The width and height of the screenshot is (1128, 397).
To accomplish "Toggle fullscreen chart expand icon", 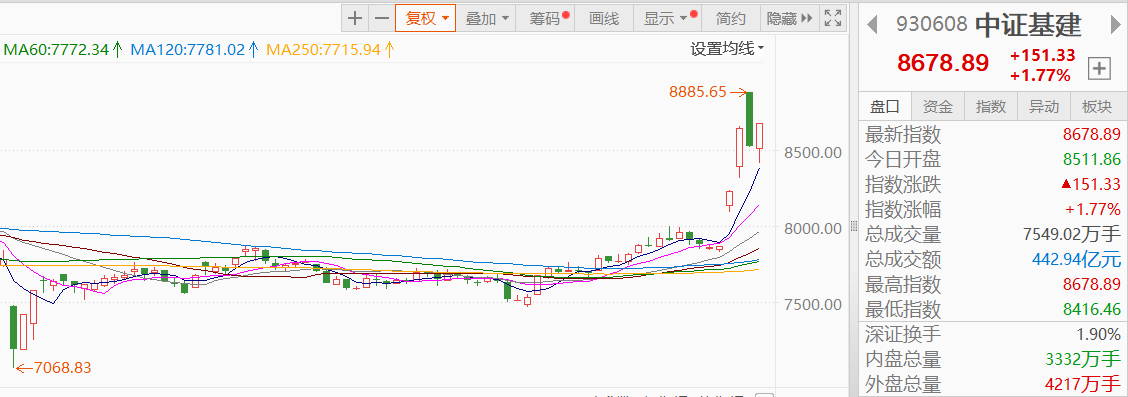I will click(x=832, y=19).
